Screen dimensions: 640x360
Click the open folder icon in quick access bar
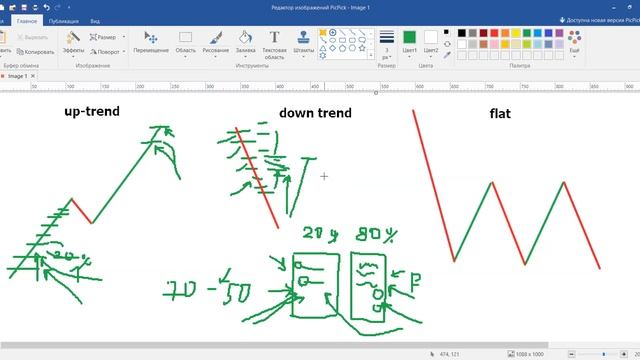13,7
